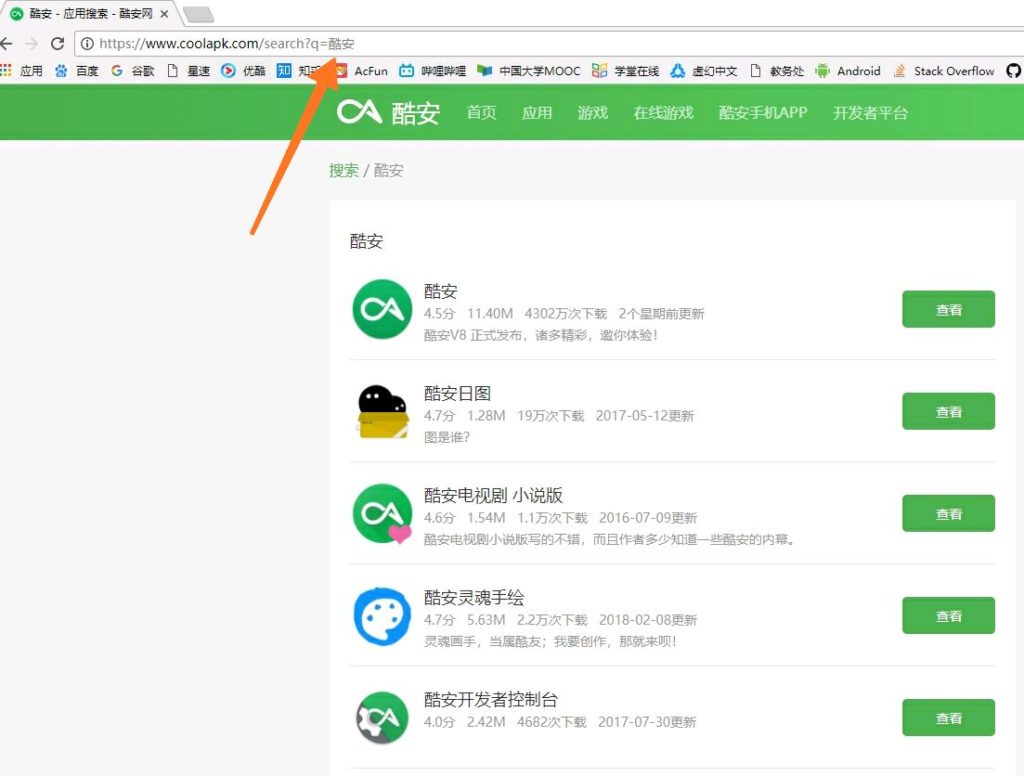Open the Stack Overflow bookmark
Image resolution: width=1024 pixels, height=776 pixels.
pos(943,71)
